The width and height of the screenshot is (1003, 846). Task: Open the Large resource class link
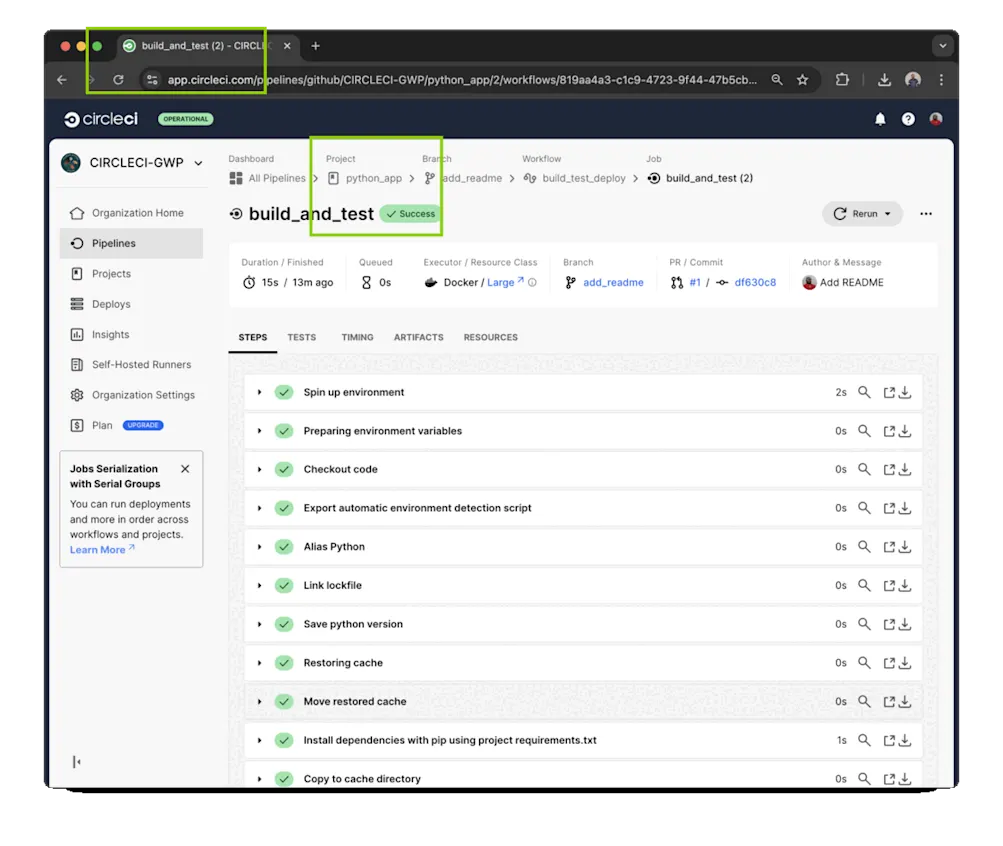pyautogui.click(x=505, y=283)
